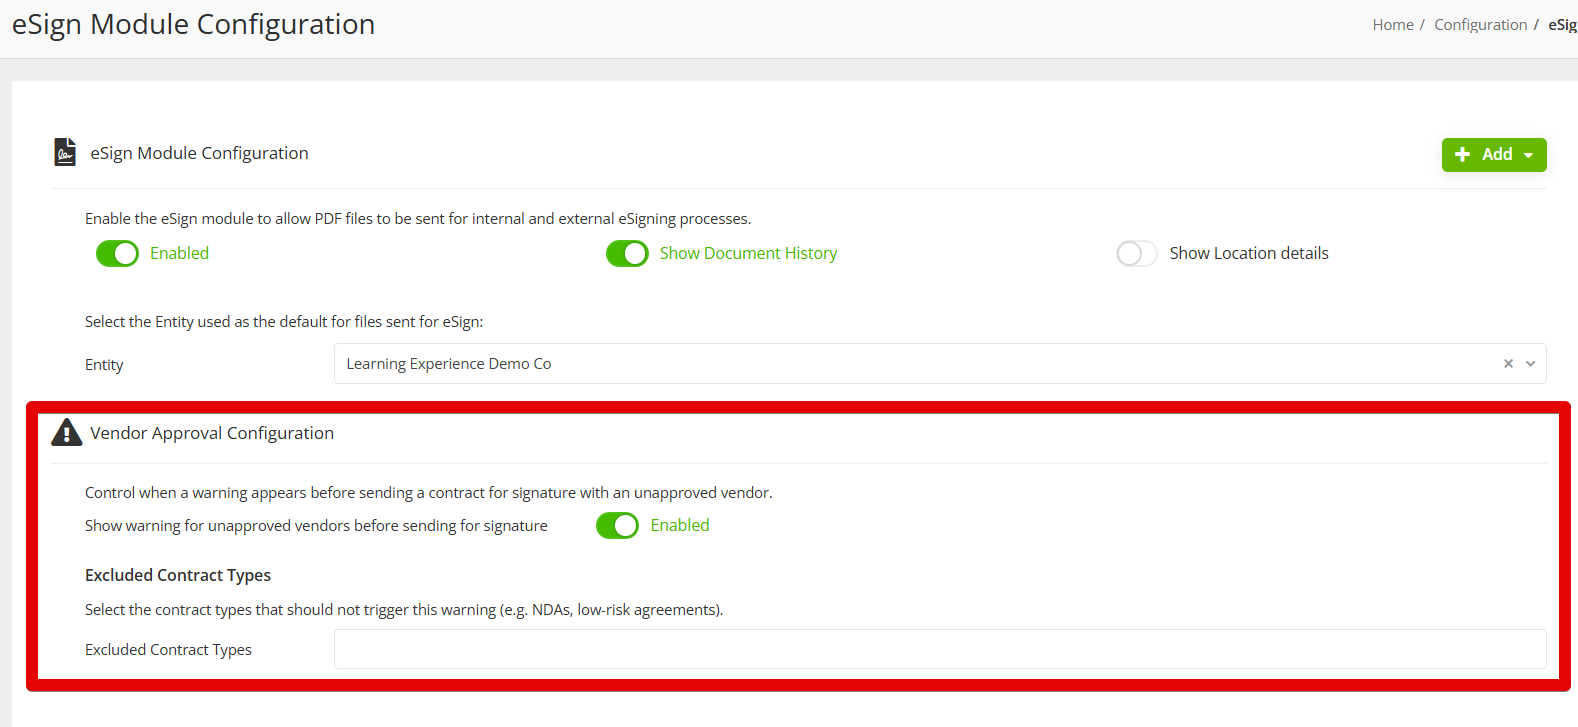Viewport: 1578px width, 727px height.
Task: Select the eSig breadcrumb item
Action: coord(1562,25)
